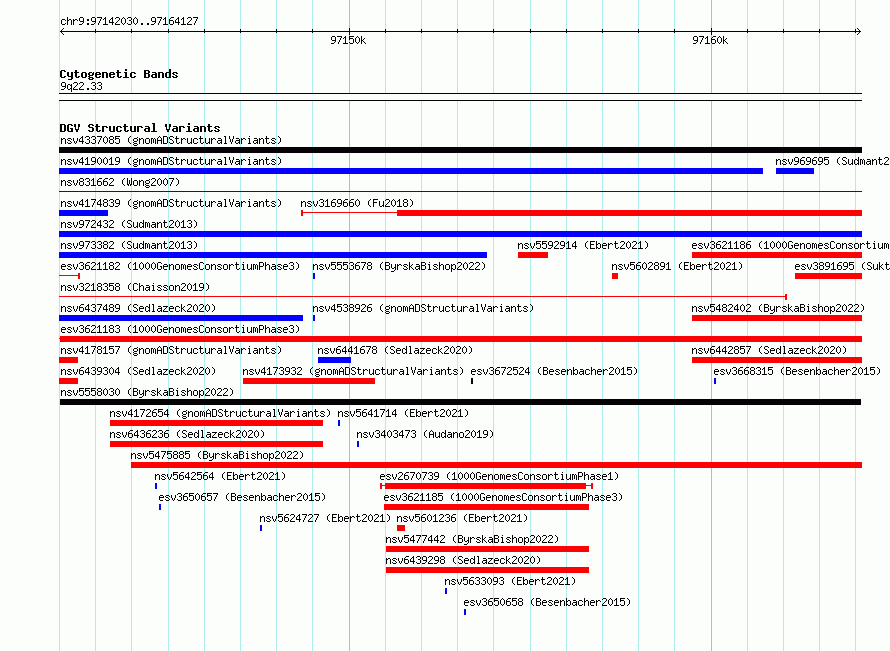This screenshot has width=890, height=651.
Task: Click the nsv6439304 (Sedlazeck2020) label
Action: 138,371
